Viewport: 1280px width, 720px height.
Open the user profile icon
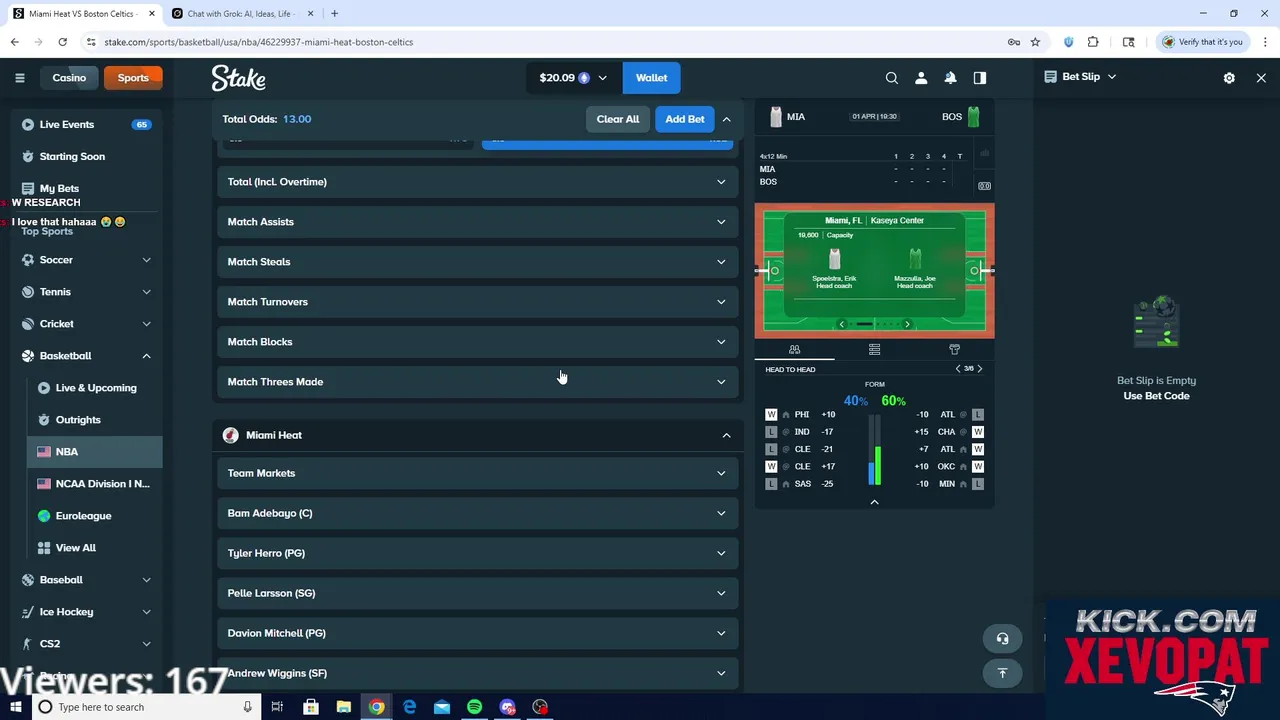(x=921, y=78)
